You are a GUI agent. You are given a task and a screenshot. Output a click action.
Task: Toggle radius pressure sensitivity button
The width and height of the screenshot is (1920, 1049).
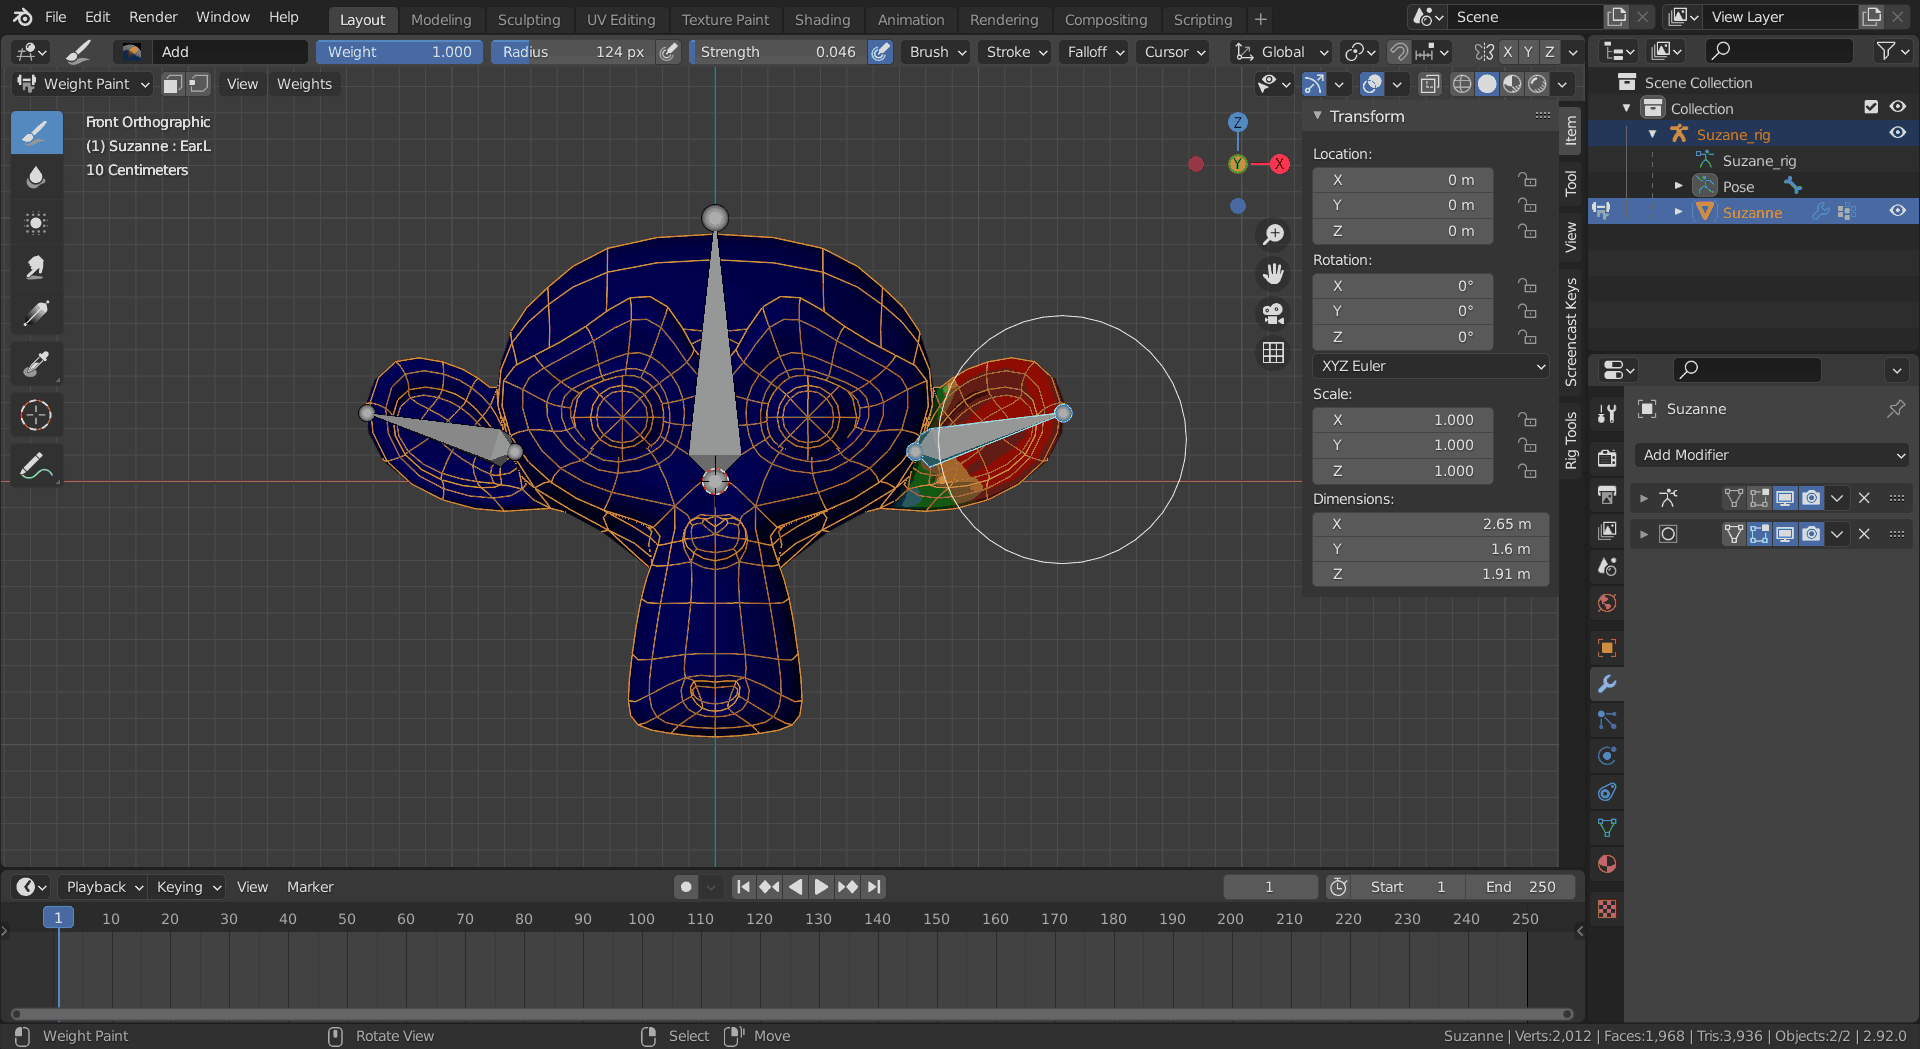tap(669, 52)
